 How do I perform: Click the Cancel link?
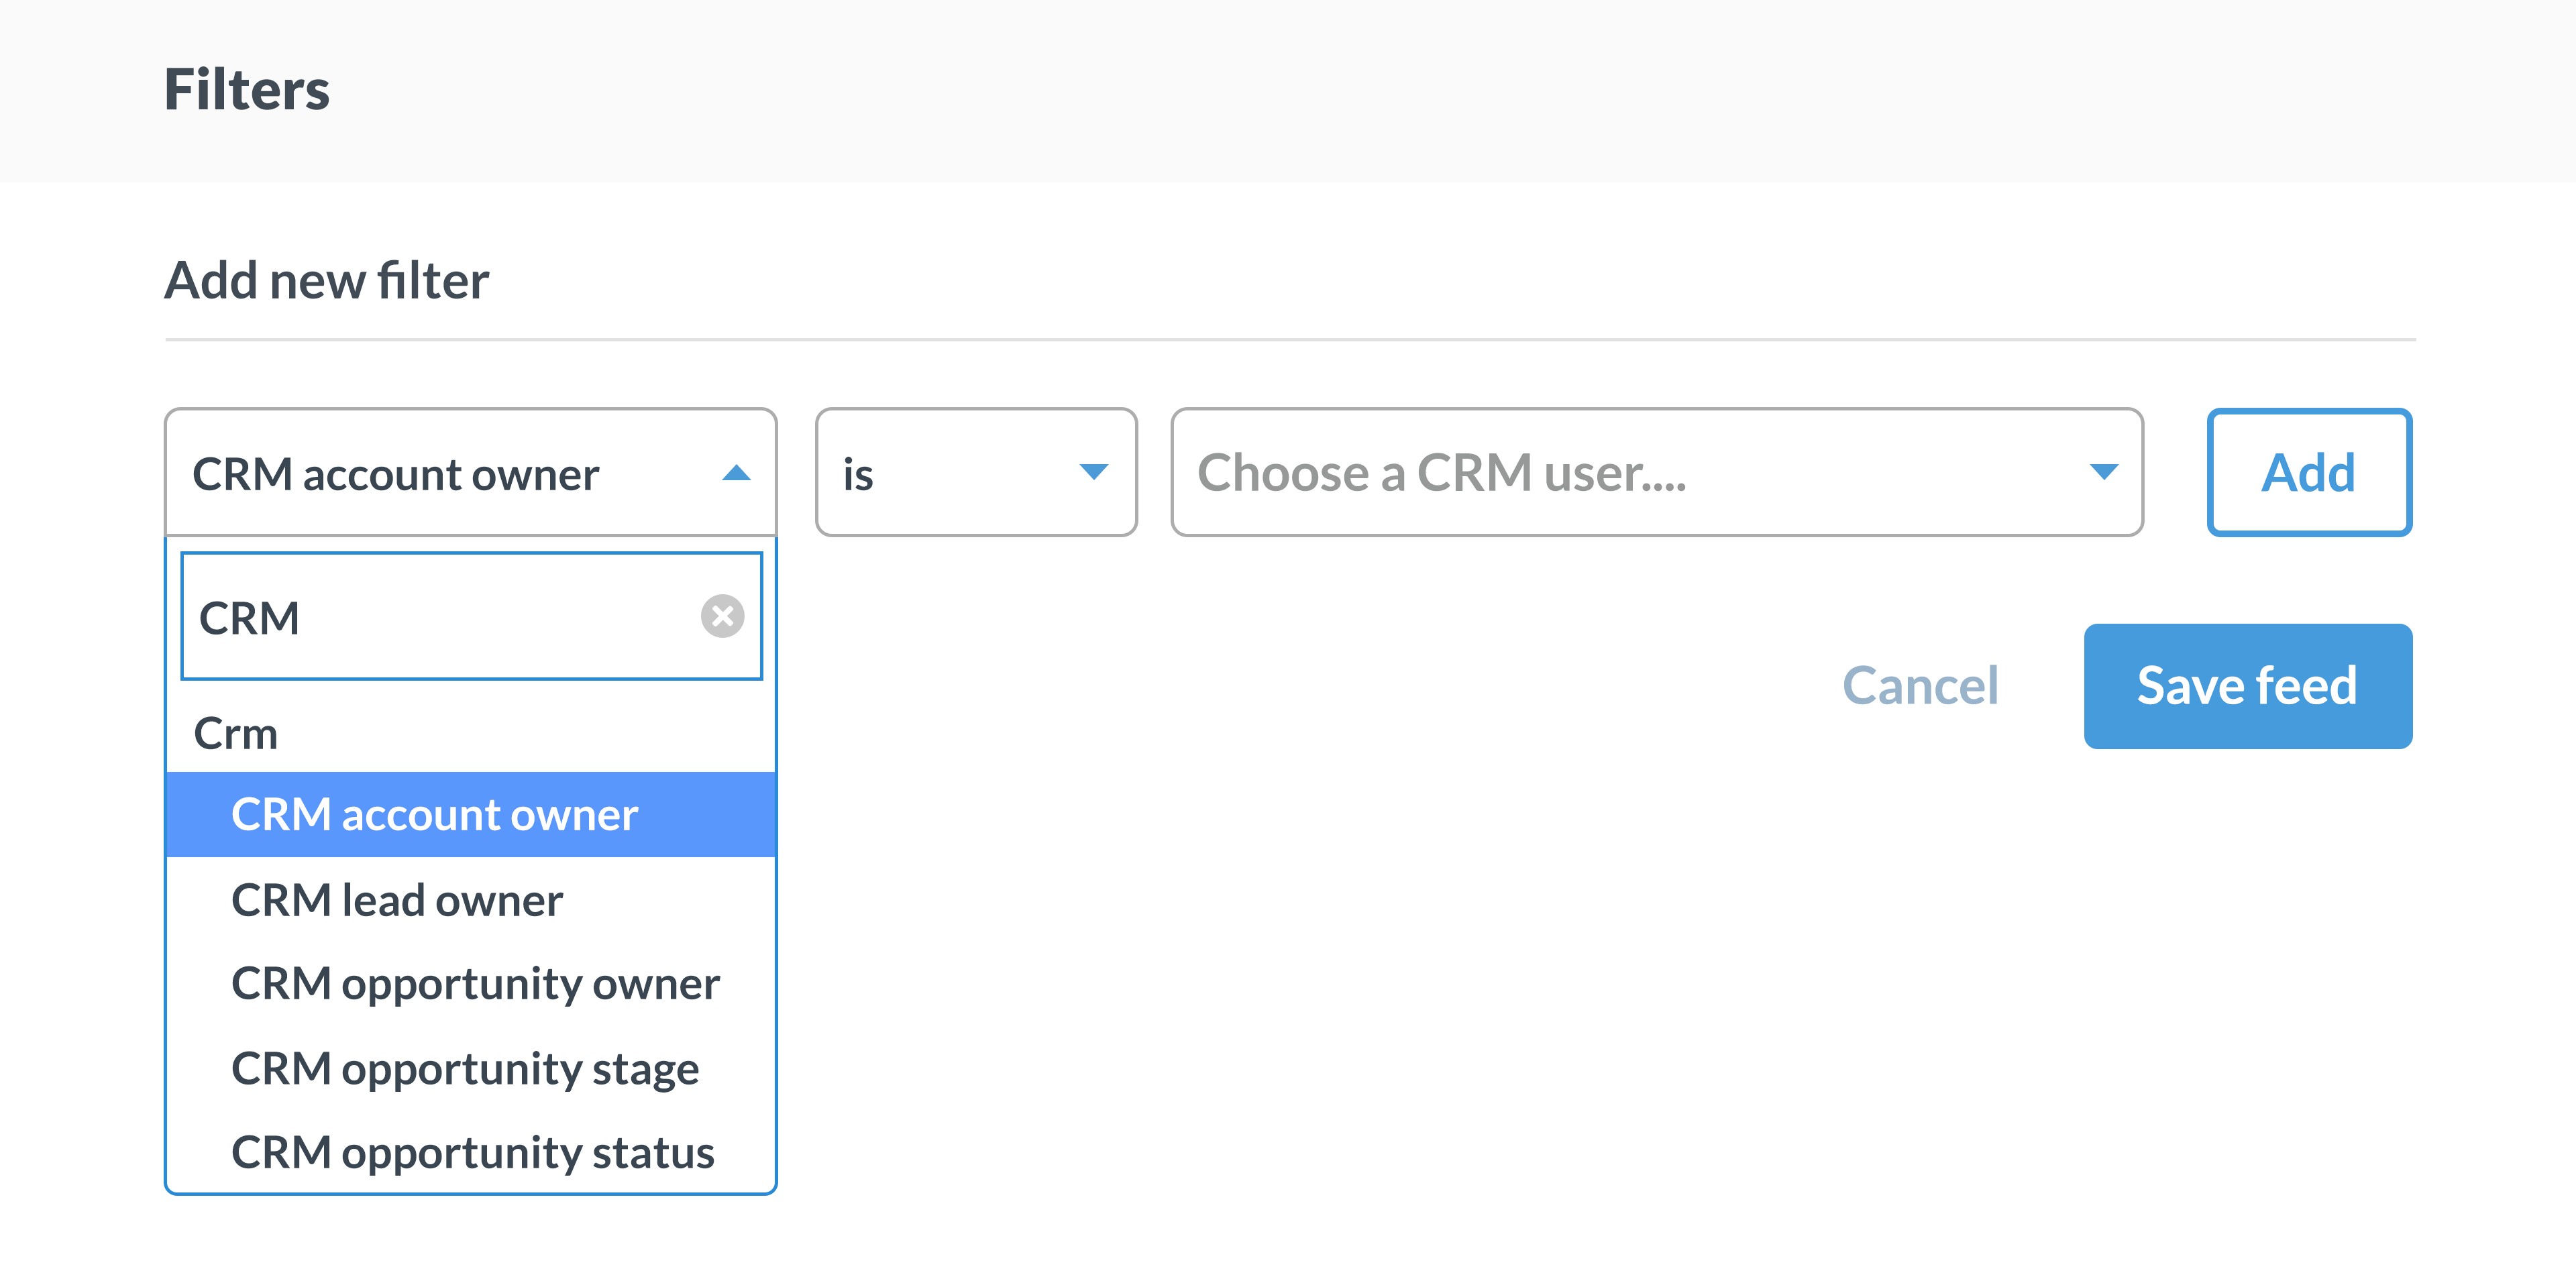1920,686
